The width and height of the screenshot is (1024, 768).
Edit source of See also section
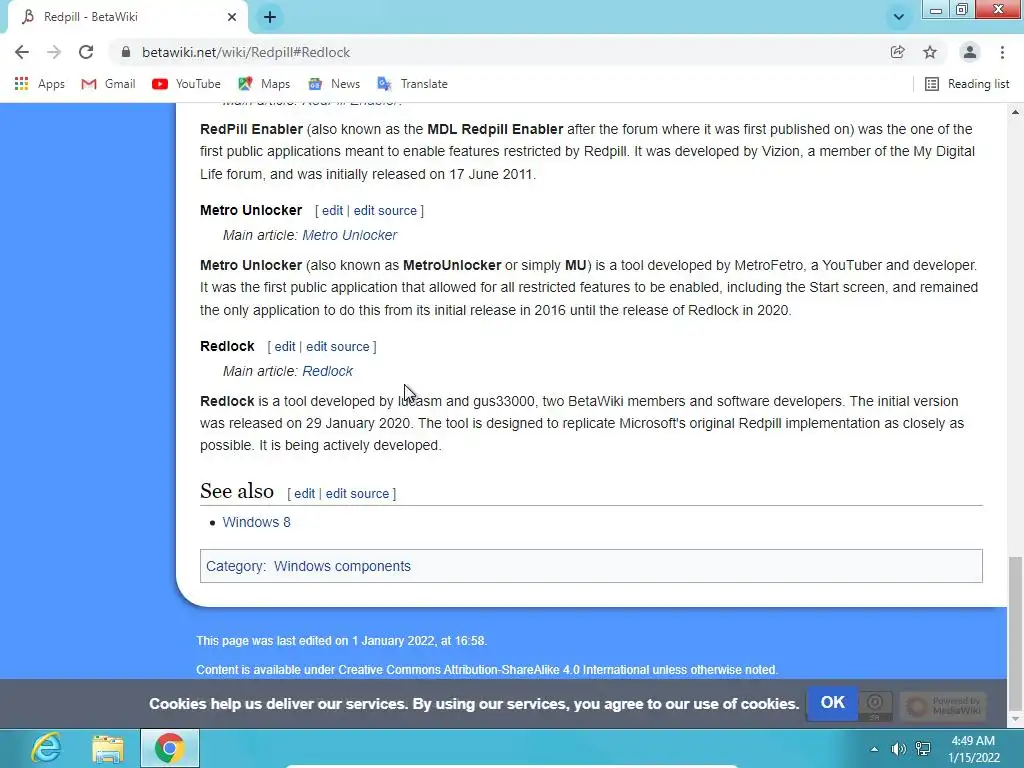[x=357, y=494]
